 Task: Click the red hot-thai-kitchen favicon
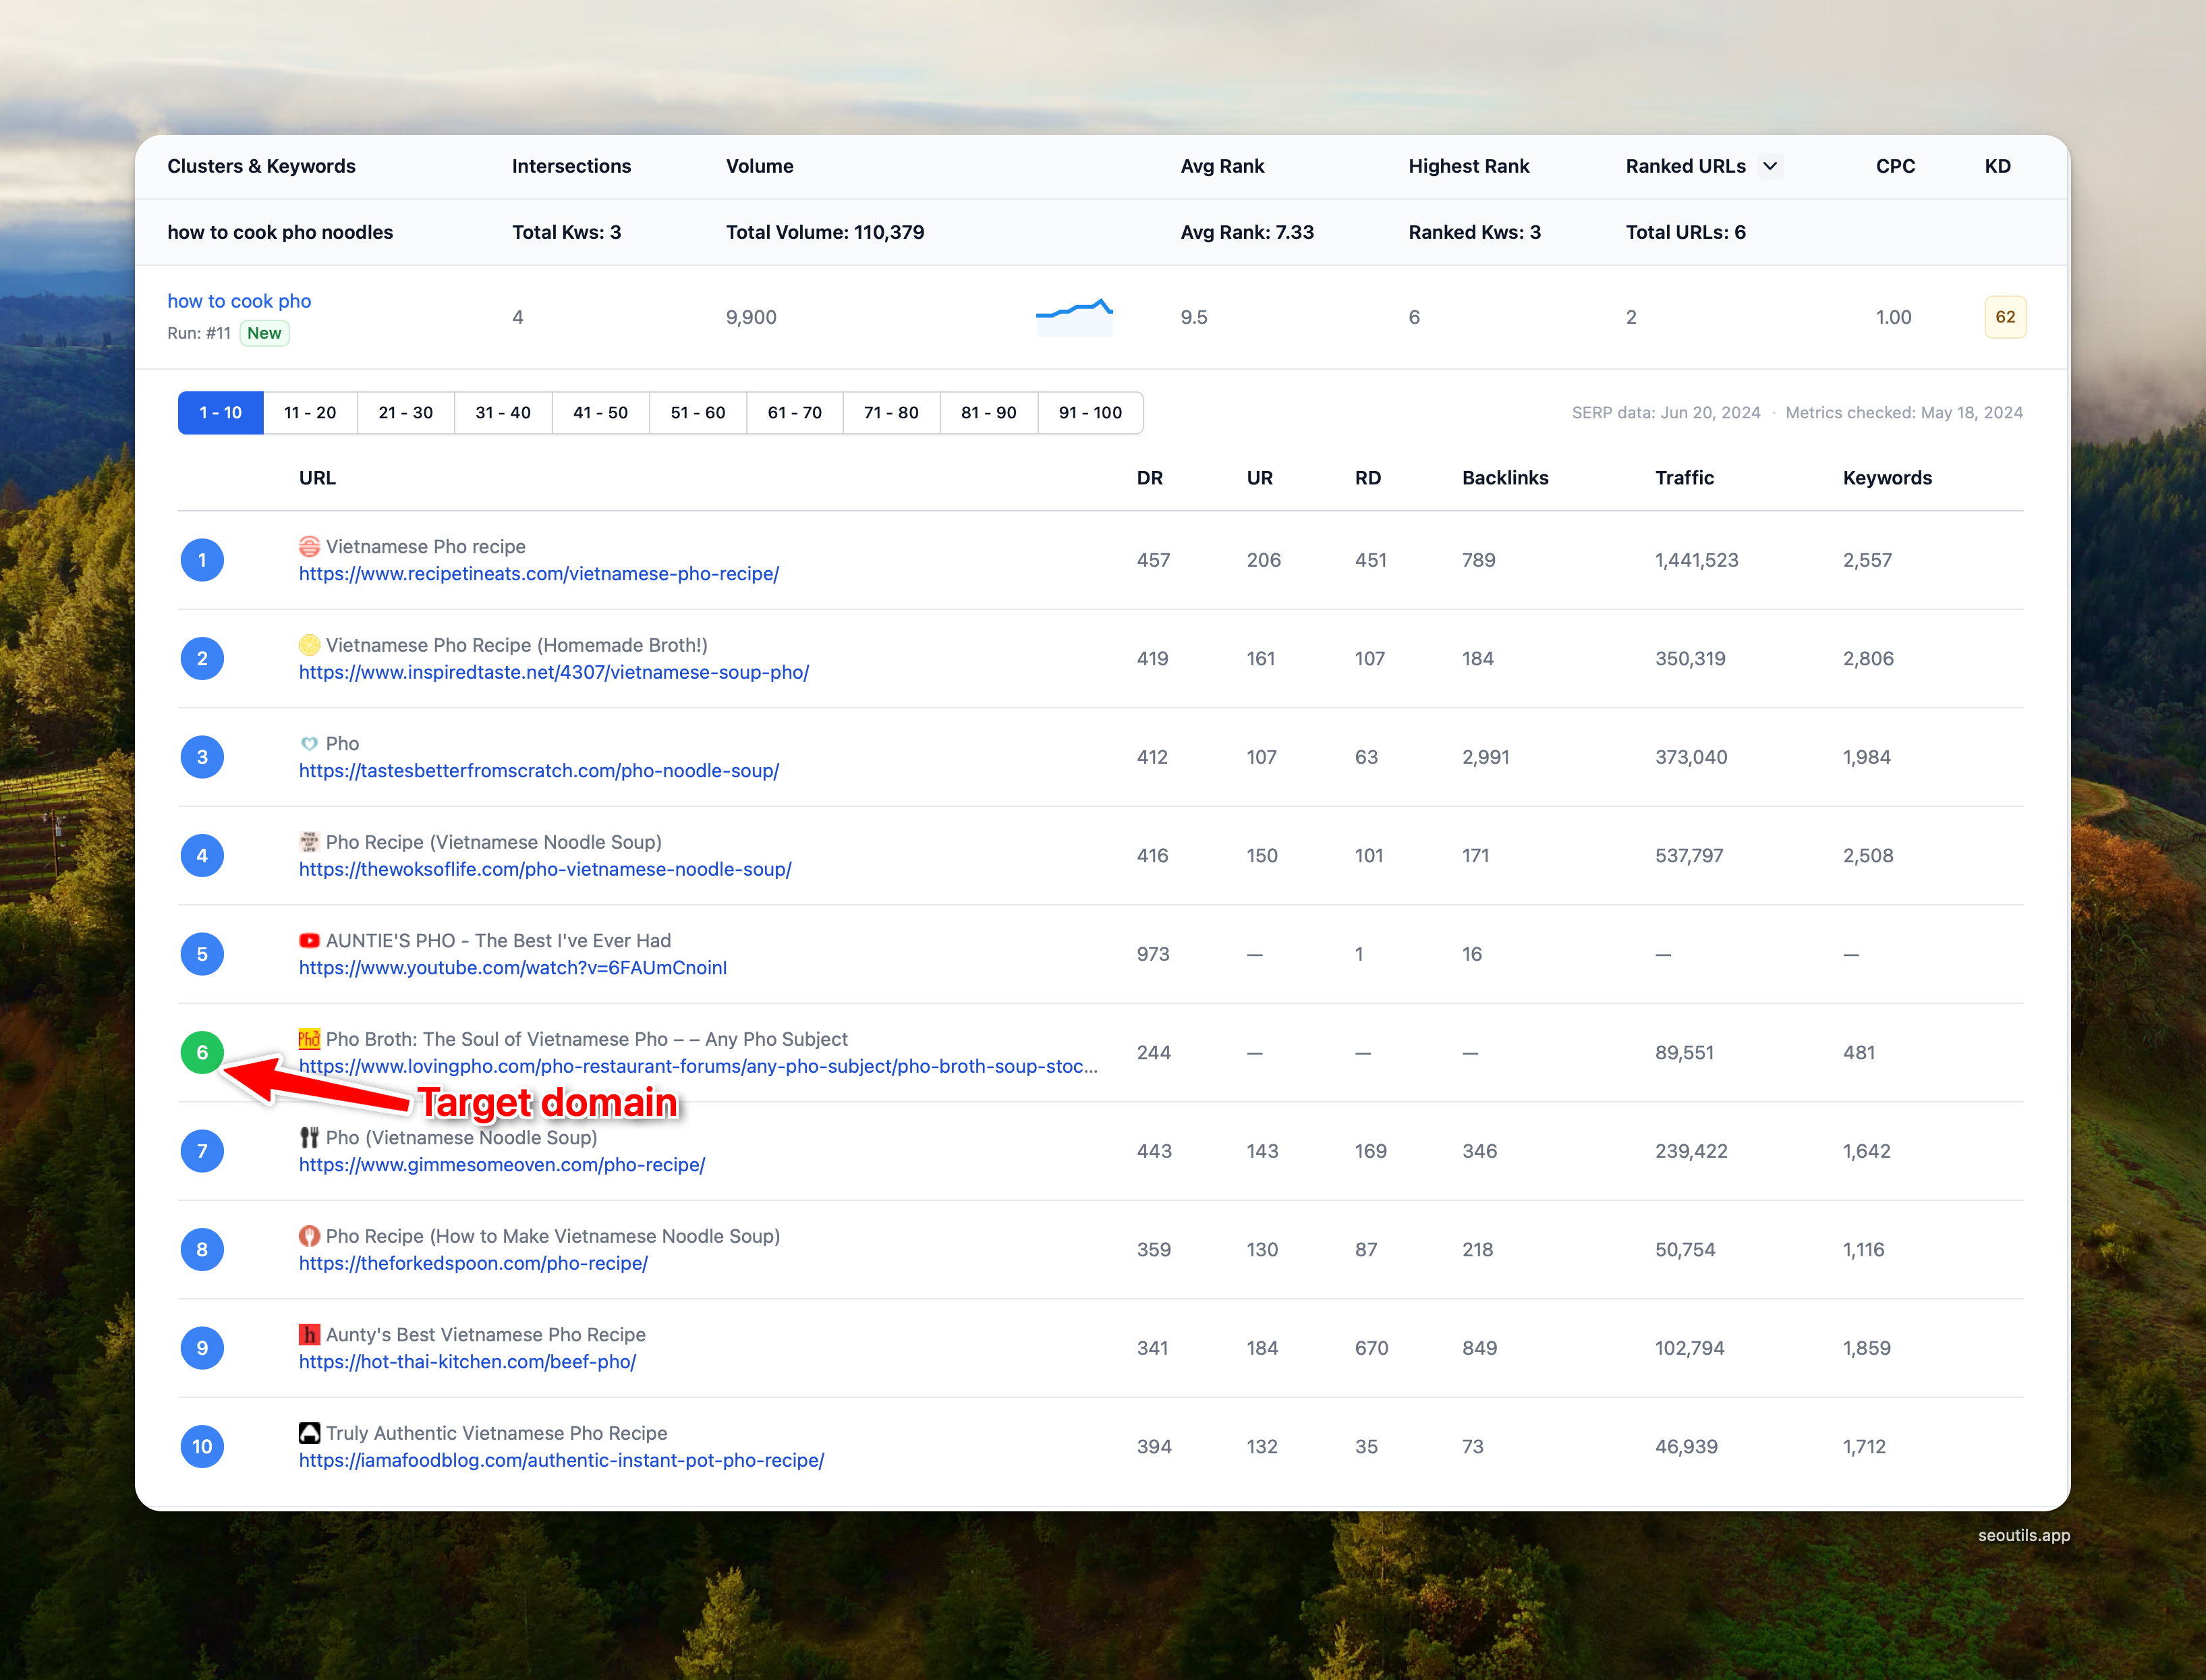309,1334
